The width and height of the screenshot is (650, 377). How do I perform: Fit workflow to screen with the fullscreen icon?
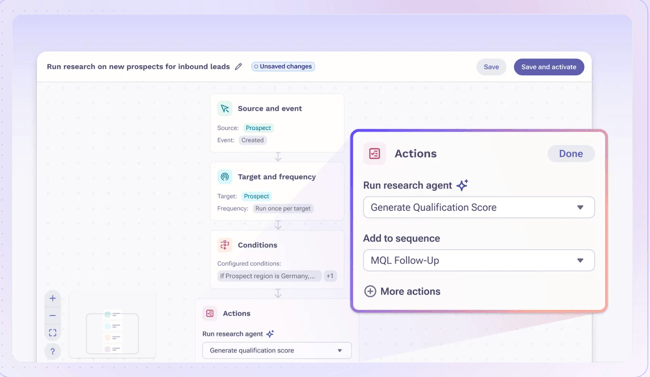click(53, 333)
